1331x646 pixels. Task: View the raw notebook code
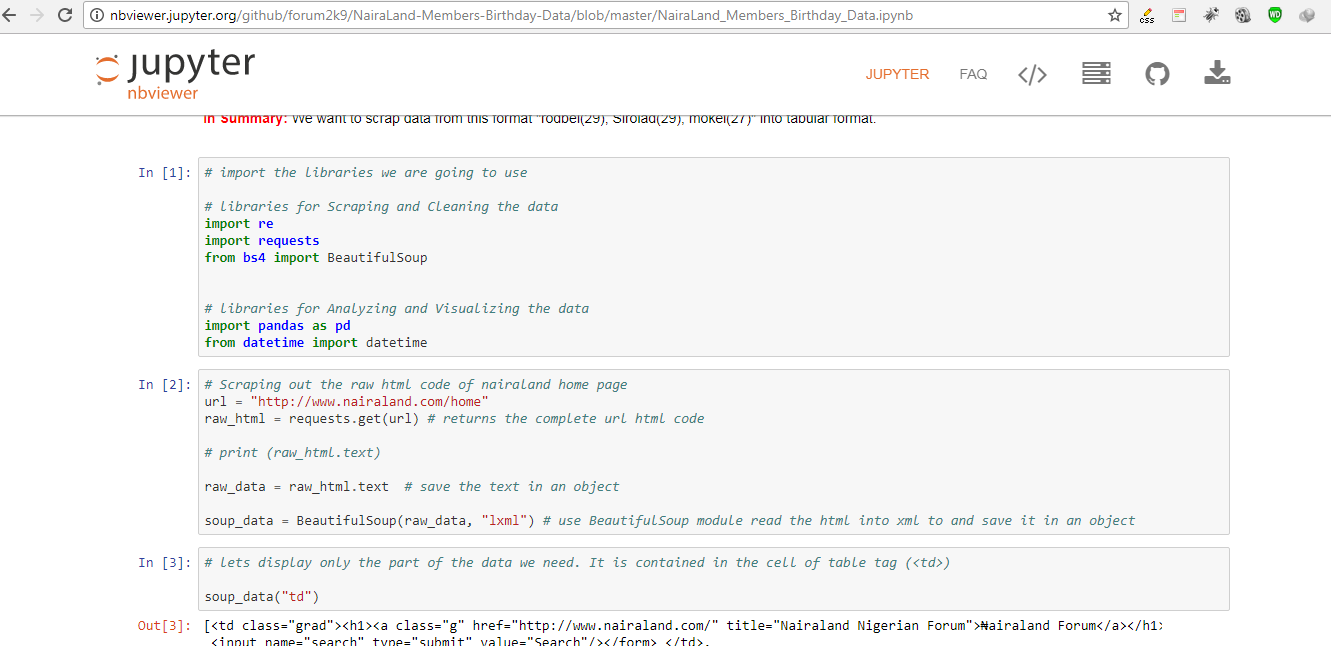(1032, 73)
